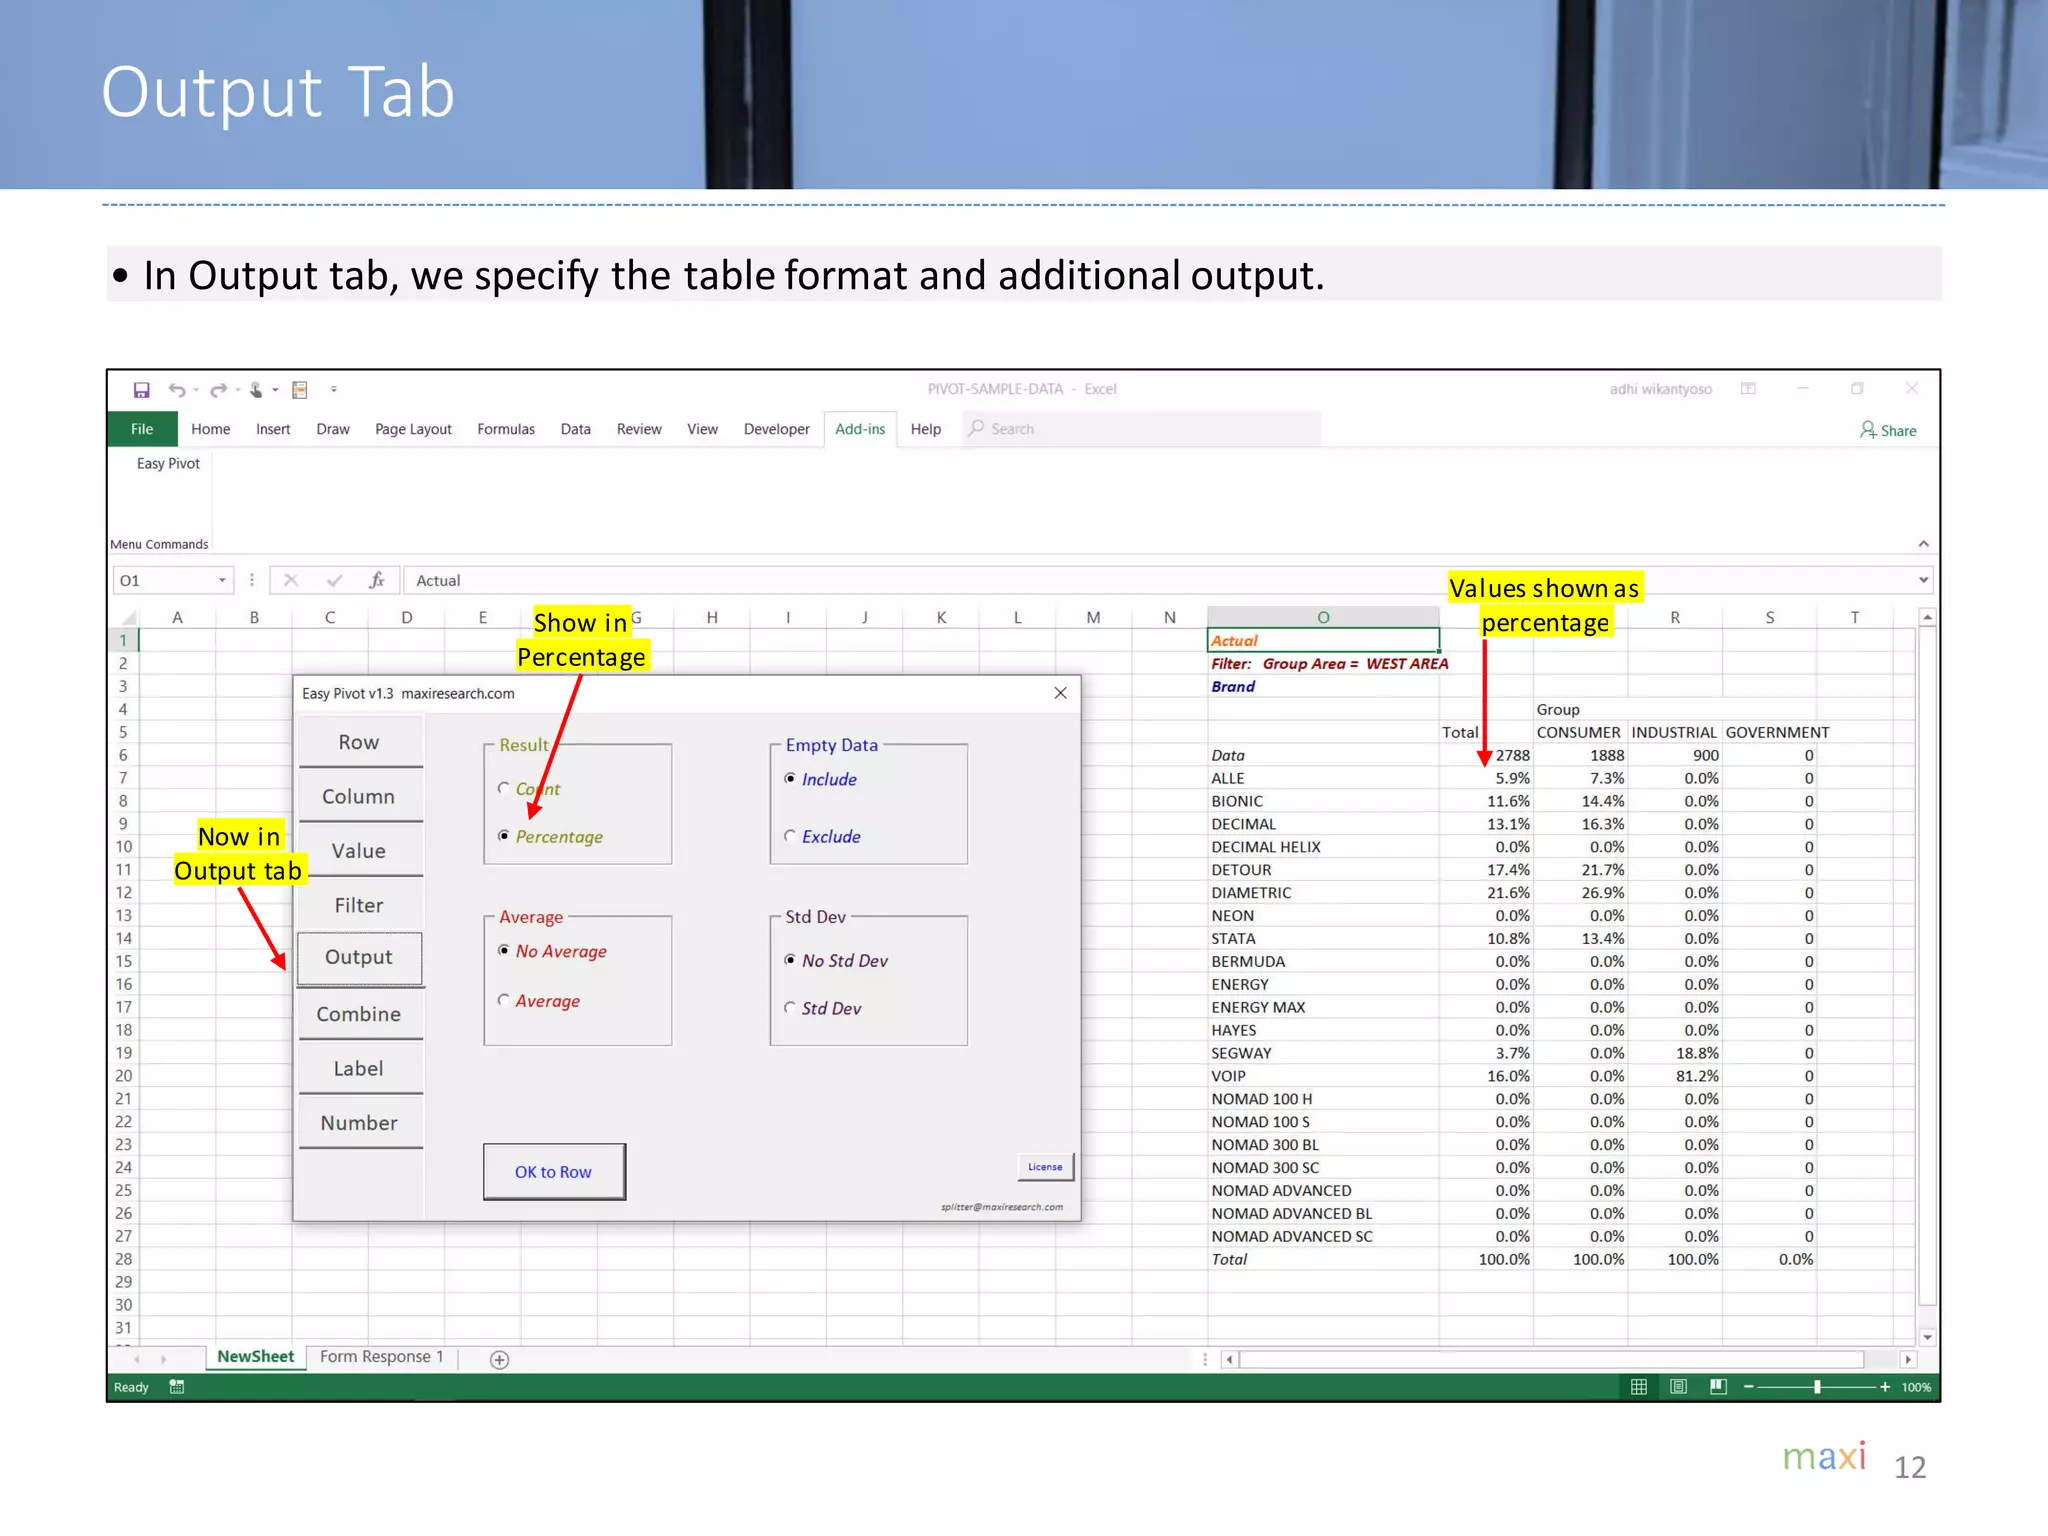Switch to the NewSheet sheet tab
The image size is (2048, 1536).
coord(255,1357)
